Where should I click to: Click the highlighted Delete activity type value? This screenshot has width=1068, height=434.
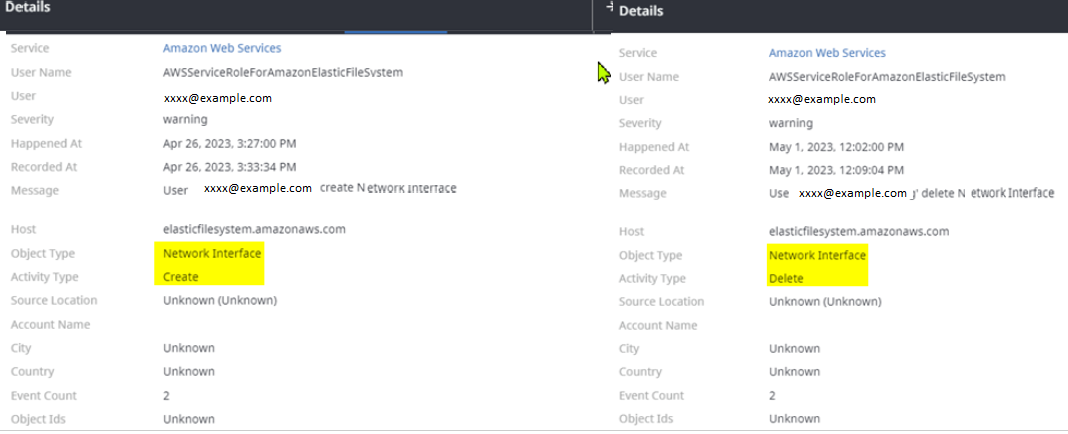tap(786, 279)
